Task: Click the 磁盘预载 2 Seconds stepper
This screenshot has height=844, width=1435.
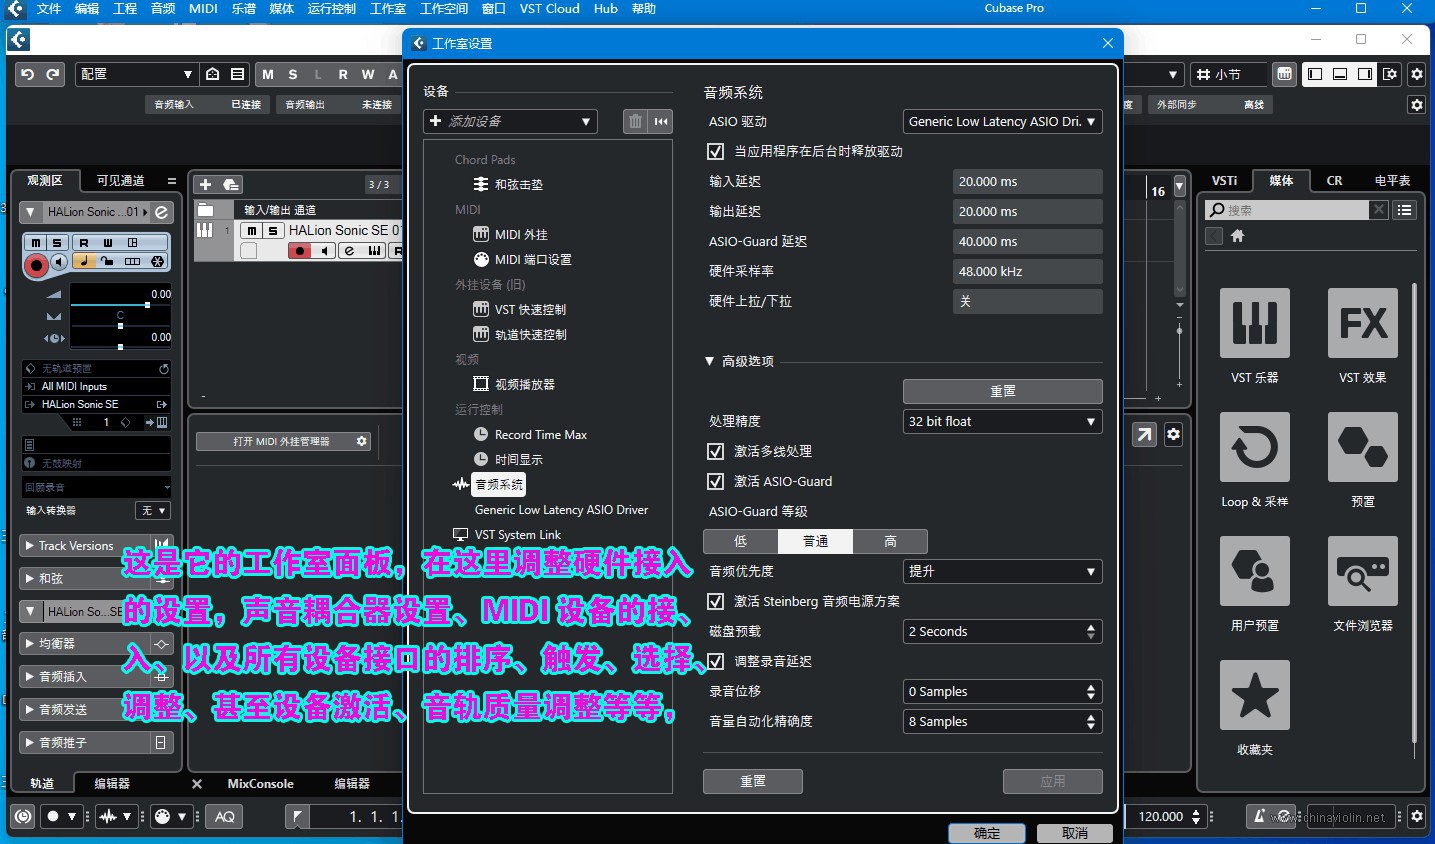Action: (x=1090, y=631)
